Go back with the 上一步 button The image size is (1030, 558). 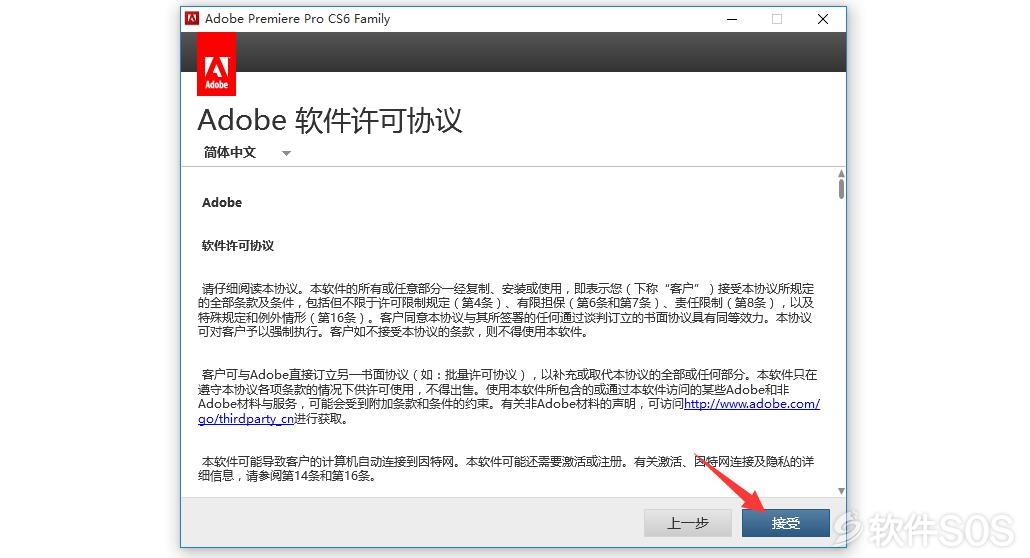(x=688, y=523)
